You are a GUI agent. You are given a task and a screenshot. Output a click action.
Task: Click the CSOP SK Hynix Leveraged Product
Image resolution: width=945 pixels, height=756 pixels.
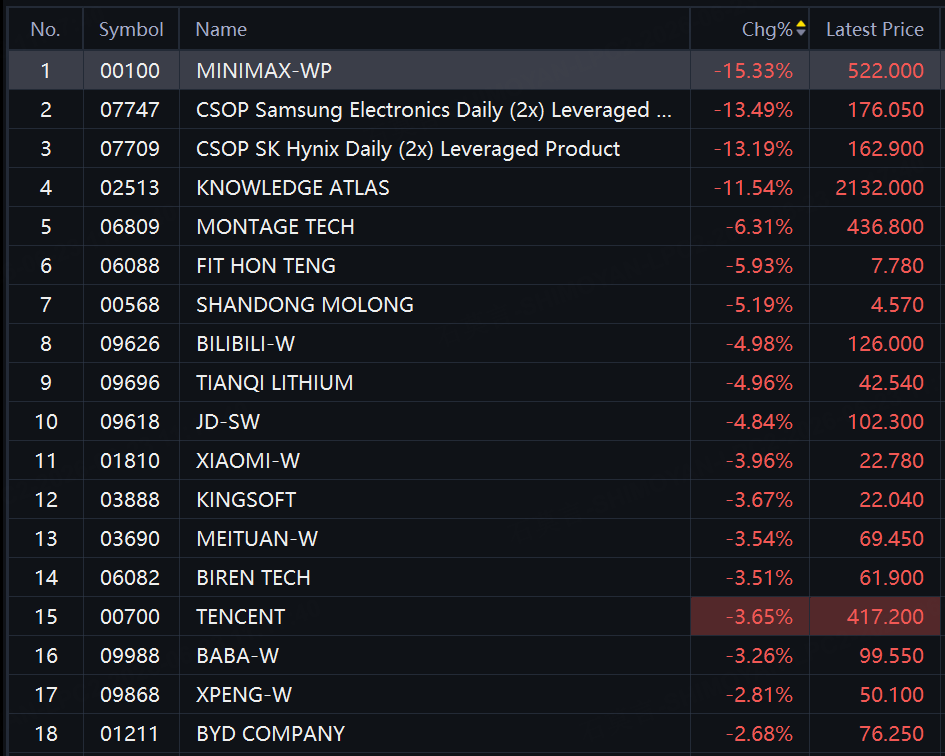[x=408, y=149]
